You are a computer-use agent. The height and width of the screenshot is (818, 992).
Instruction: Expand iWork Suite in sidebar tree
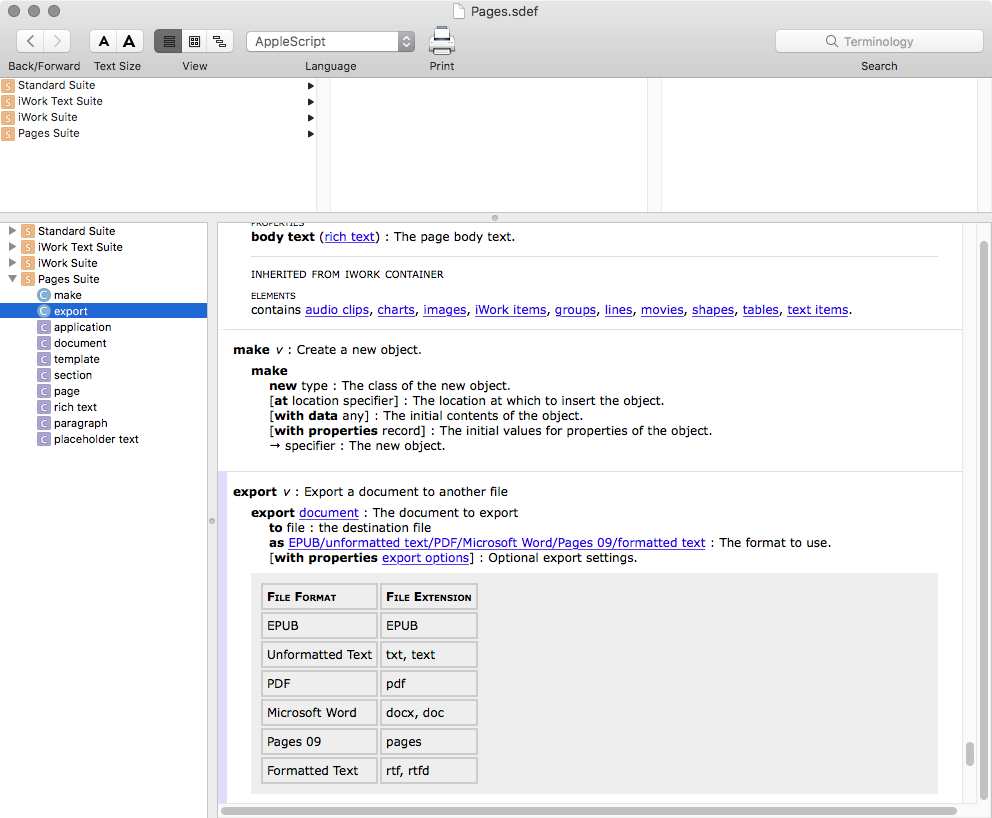(12, 263)
